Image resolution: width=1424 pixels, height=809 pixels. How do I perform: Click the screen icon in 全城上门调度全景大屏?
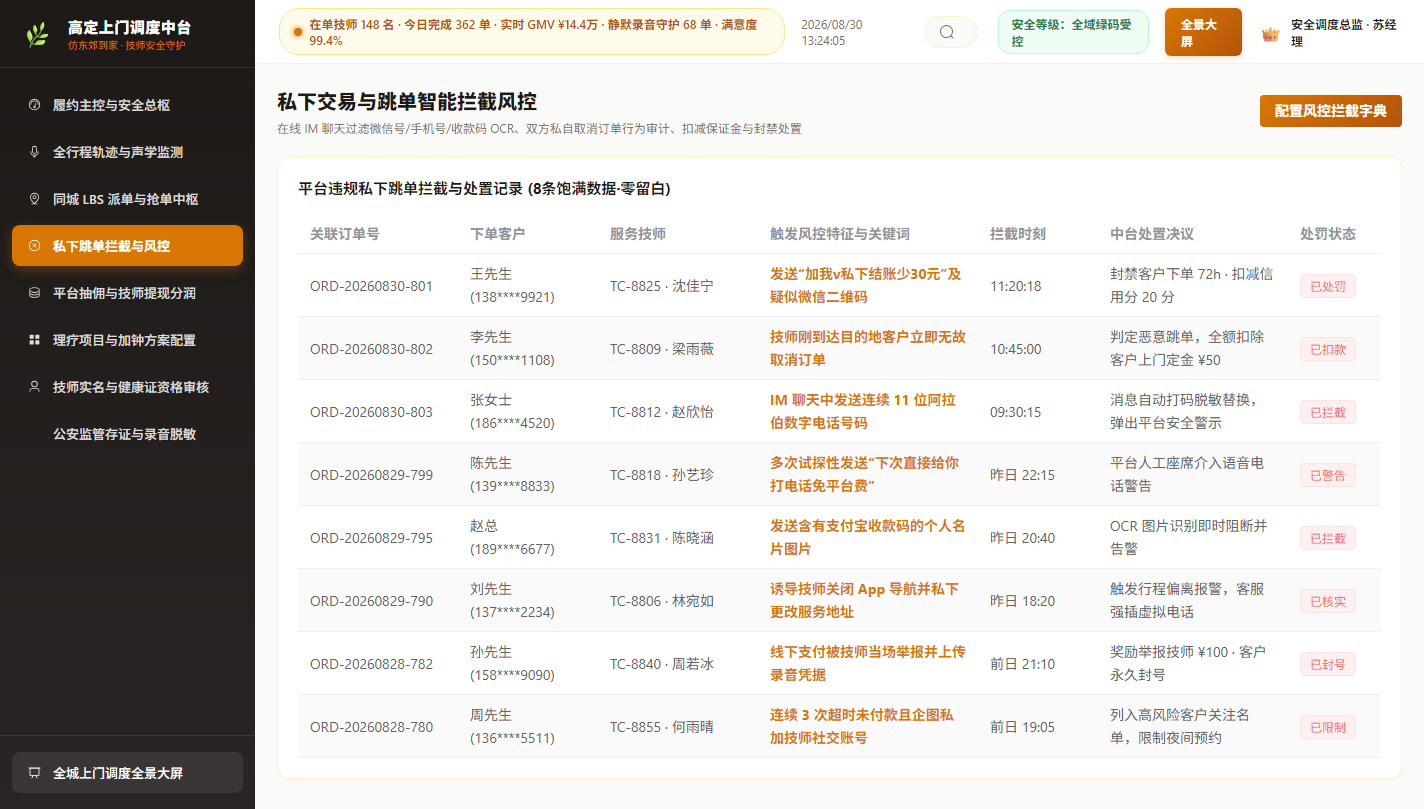pyautogui.click(x=34, y=773)
